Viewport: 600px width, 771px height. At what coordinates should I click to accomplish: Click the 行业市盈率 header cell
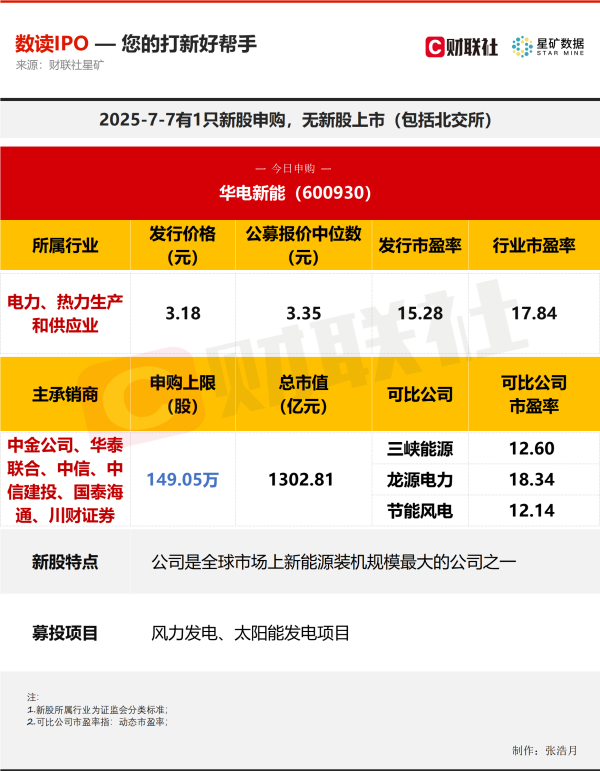534,245
